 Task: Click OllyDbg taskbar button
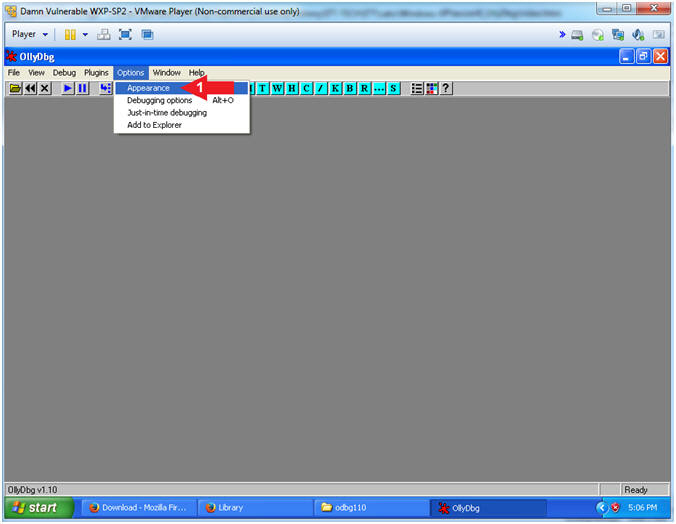coord(488,508)
